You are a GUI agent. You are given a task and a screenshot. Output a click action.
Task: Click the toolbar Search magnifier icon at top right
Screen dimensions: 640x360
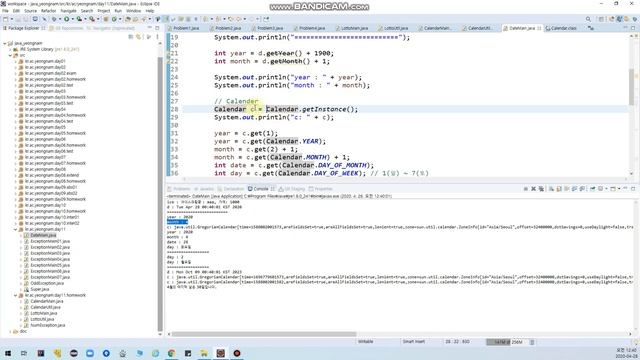pos(588,19)
